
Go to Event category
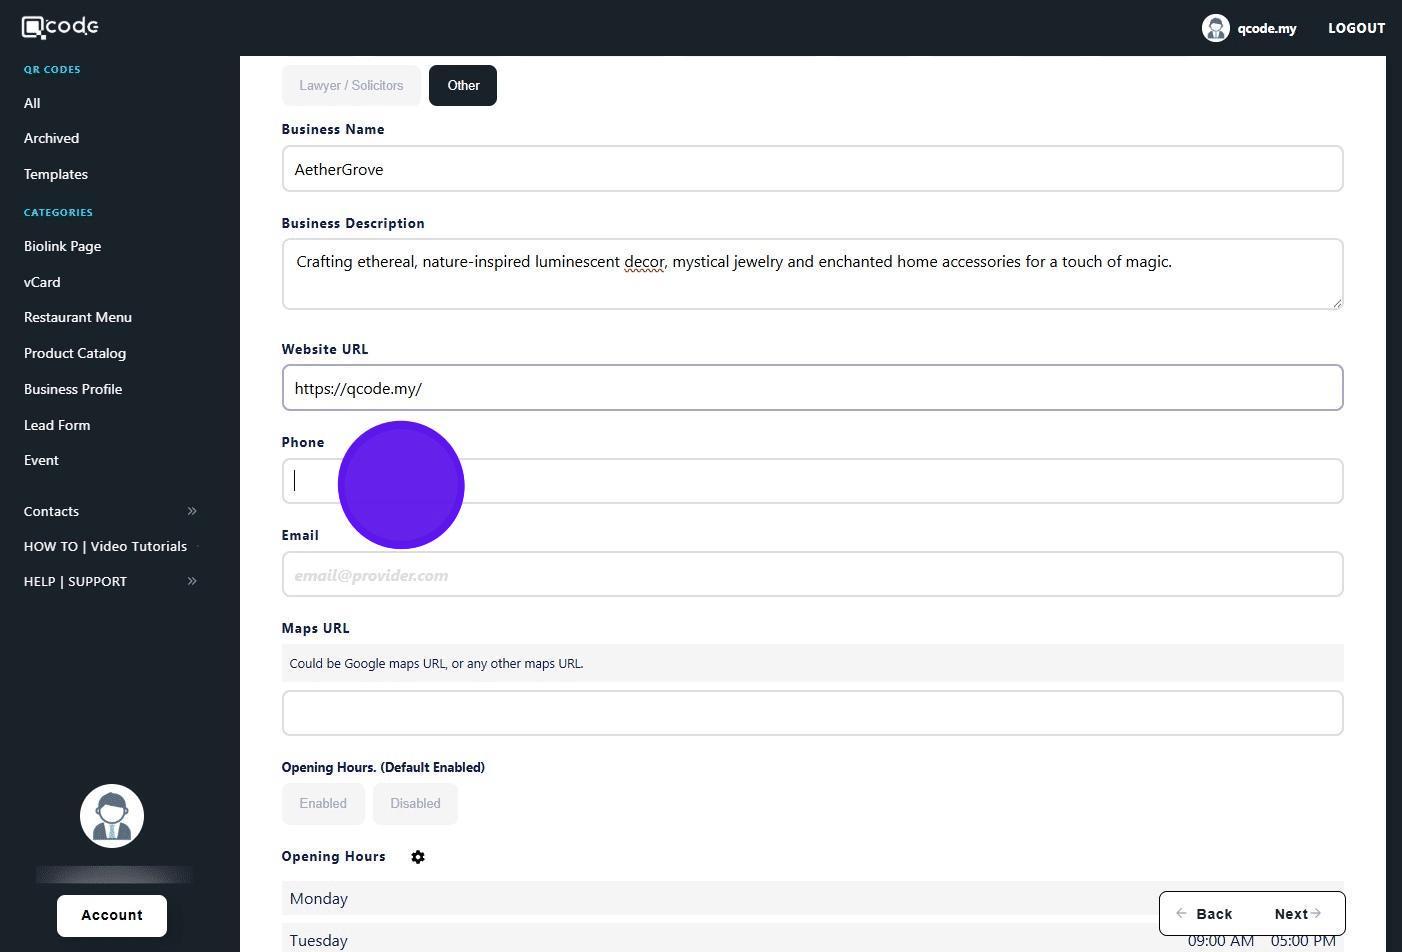[x=41, y=460]
